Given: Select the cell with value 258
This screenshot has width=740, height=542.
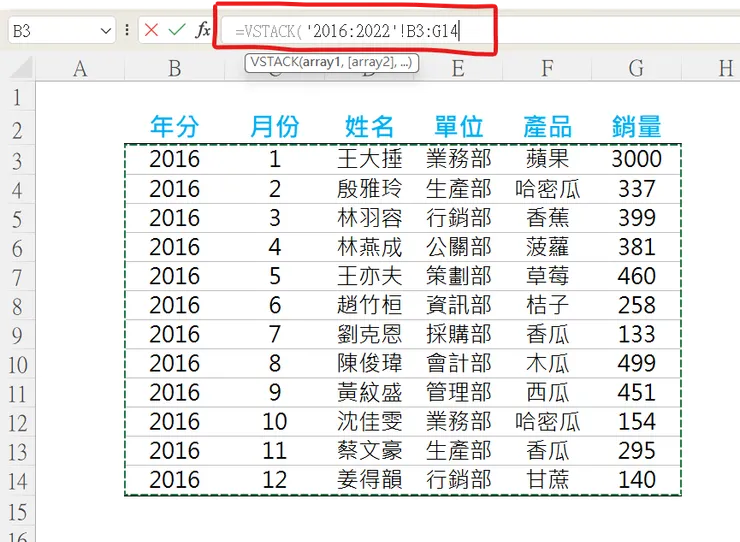Looking at the screenshot, I should [636, 305].
